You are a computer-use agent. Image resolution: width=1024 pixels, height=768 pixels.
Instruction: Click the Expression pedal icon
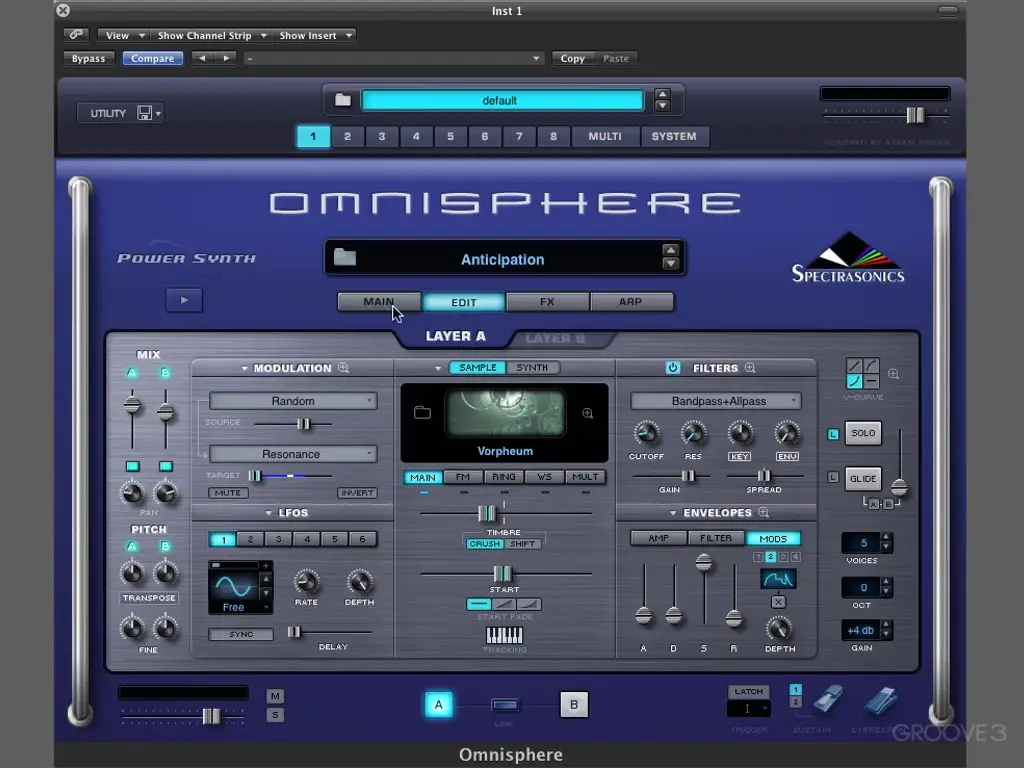click(x=881, y=701)
